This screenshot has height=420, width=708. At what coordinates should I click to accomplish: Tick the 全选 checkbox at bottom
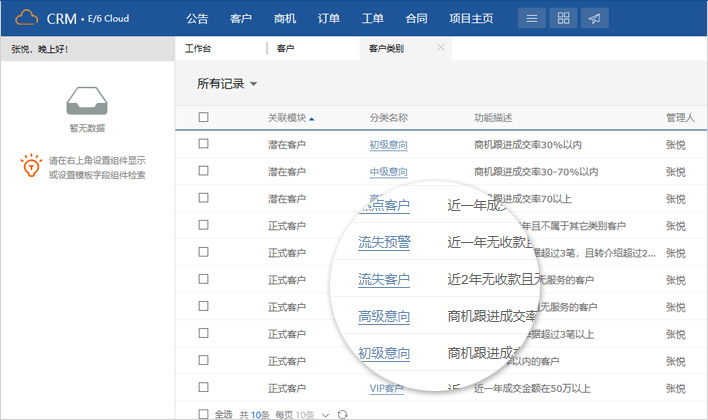[x=203, y=413]
